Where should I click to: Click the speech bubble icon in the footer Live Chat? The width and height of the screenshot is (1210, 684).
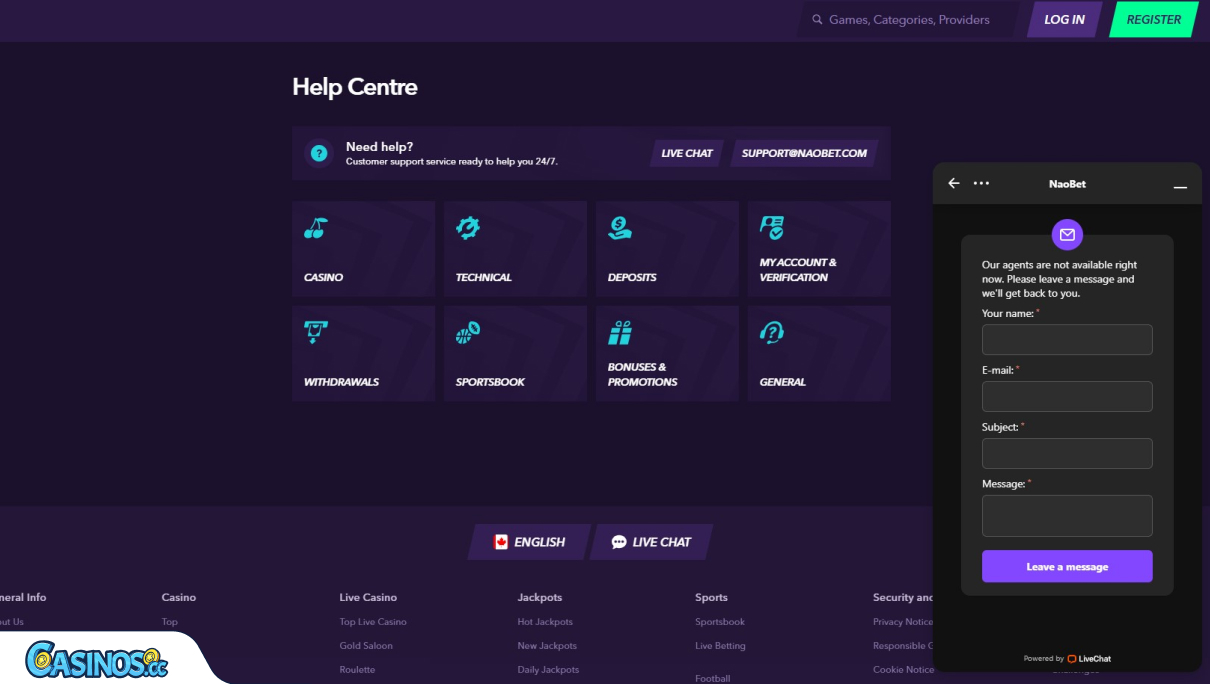click(619, 542)
